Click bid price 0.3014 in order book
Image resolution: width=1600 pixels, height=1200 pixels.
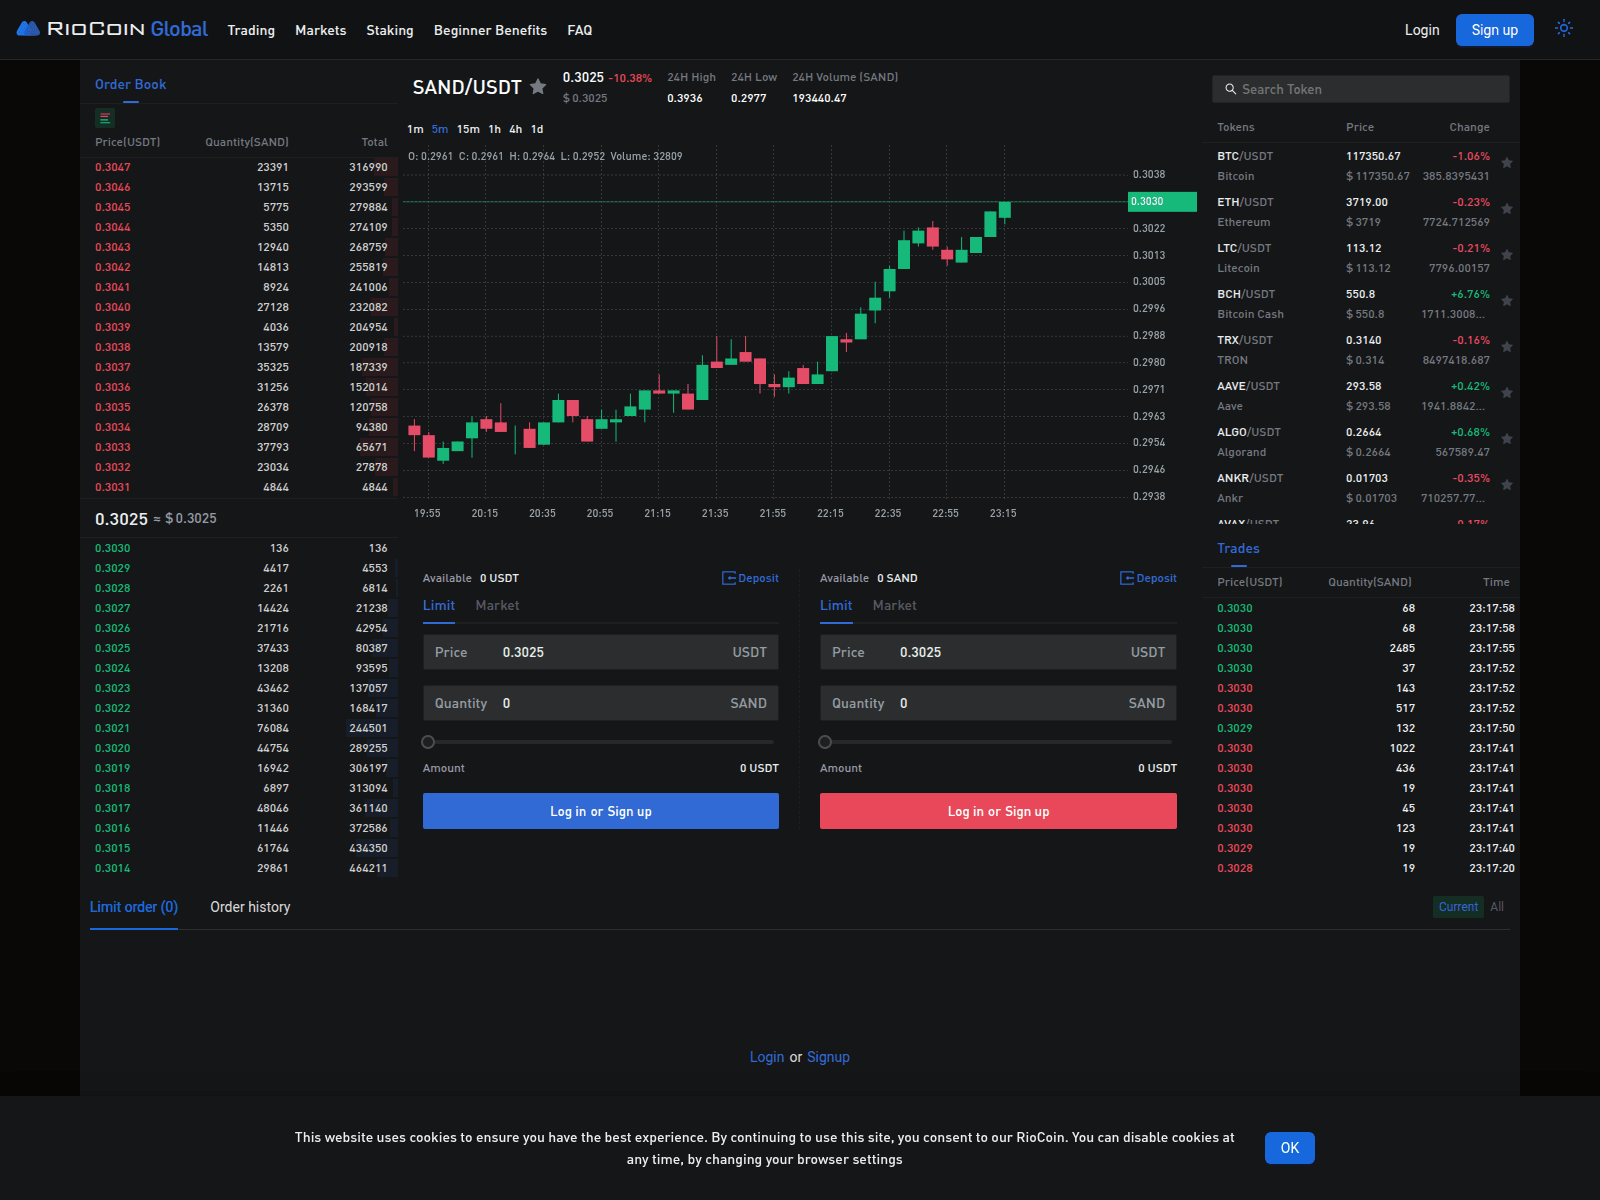point(113,868)
